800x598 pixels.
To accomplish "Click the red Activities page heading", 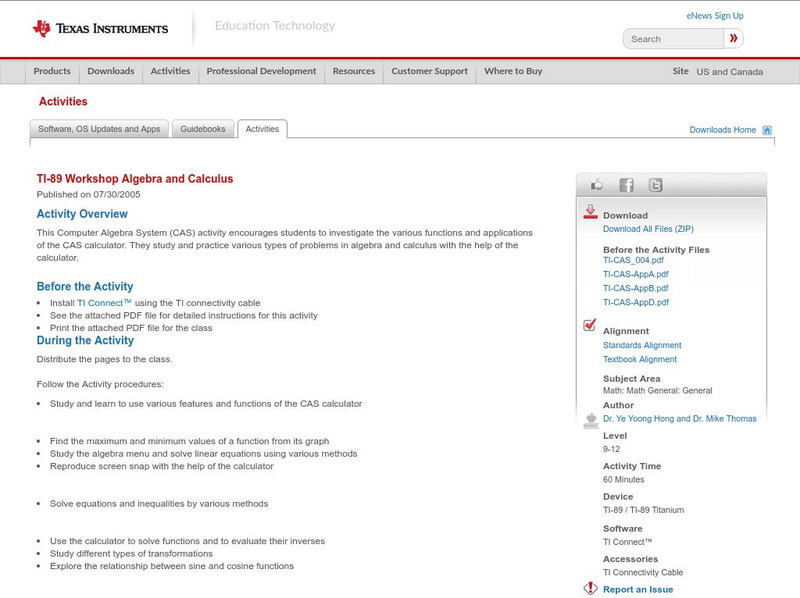I will tap(63, 102).
